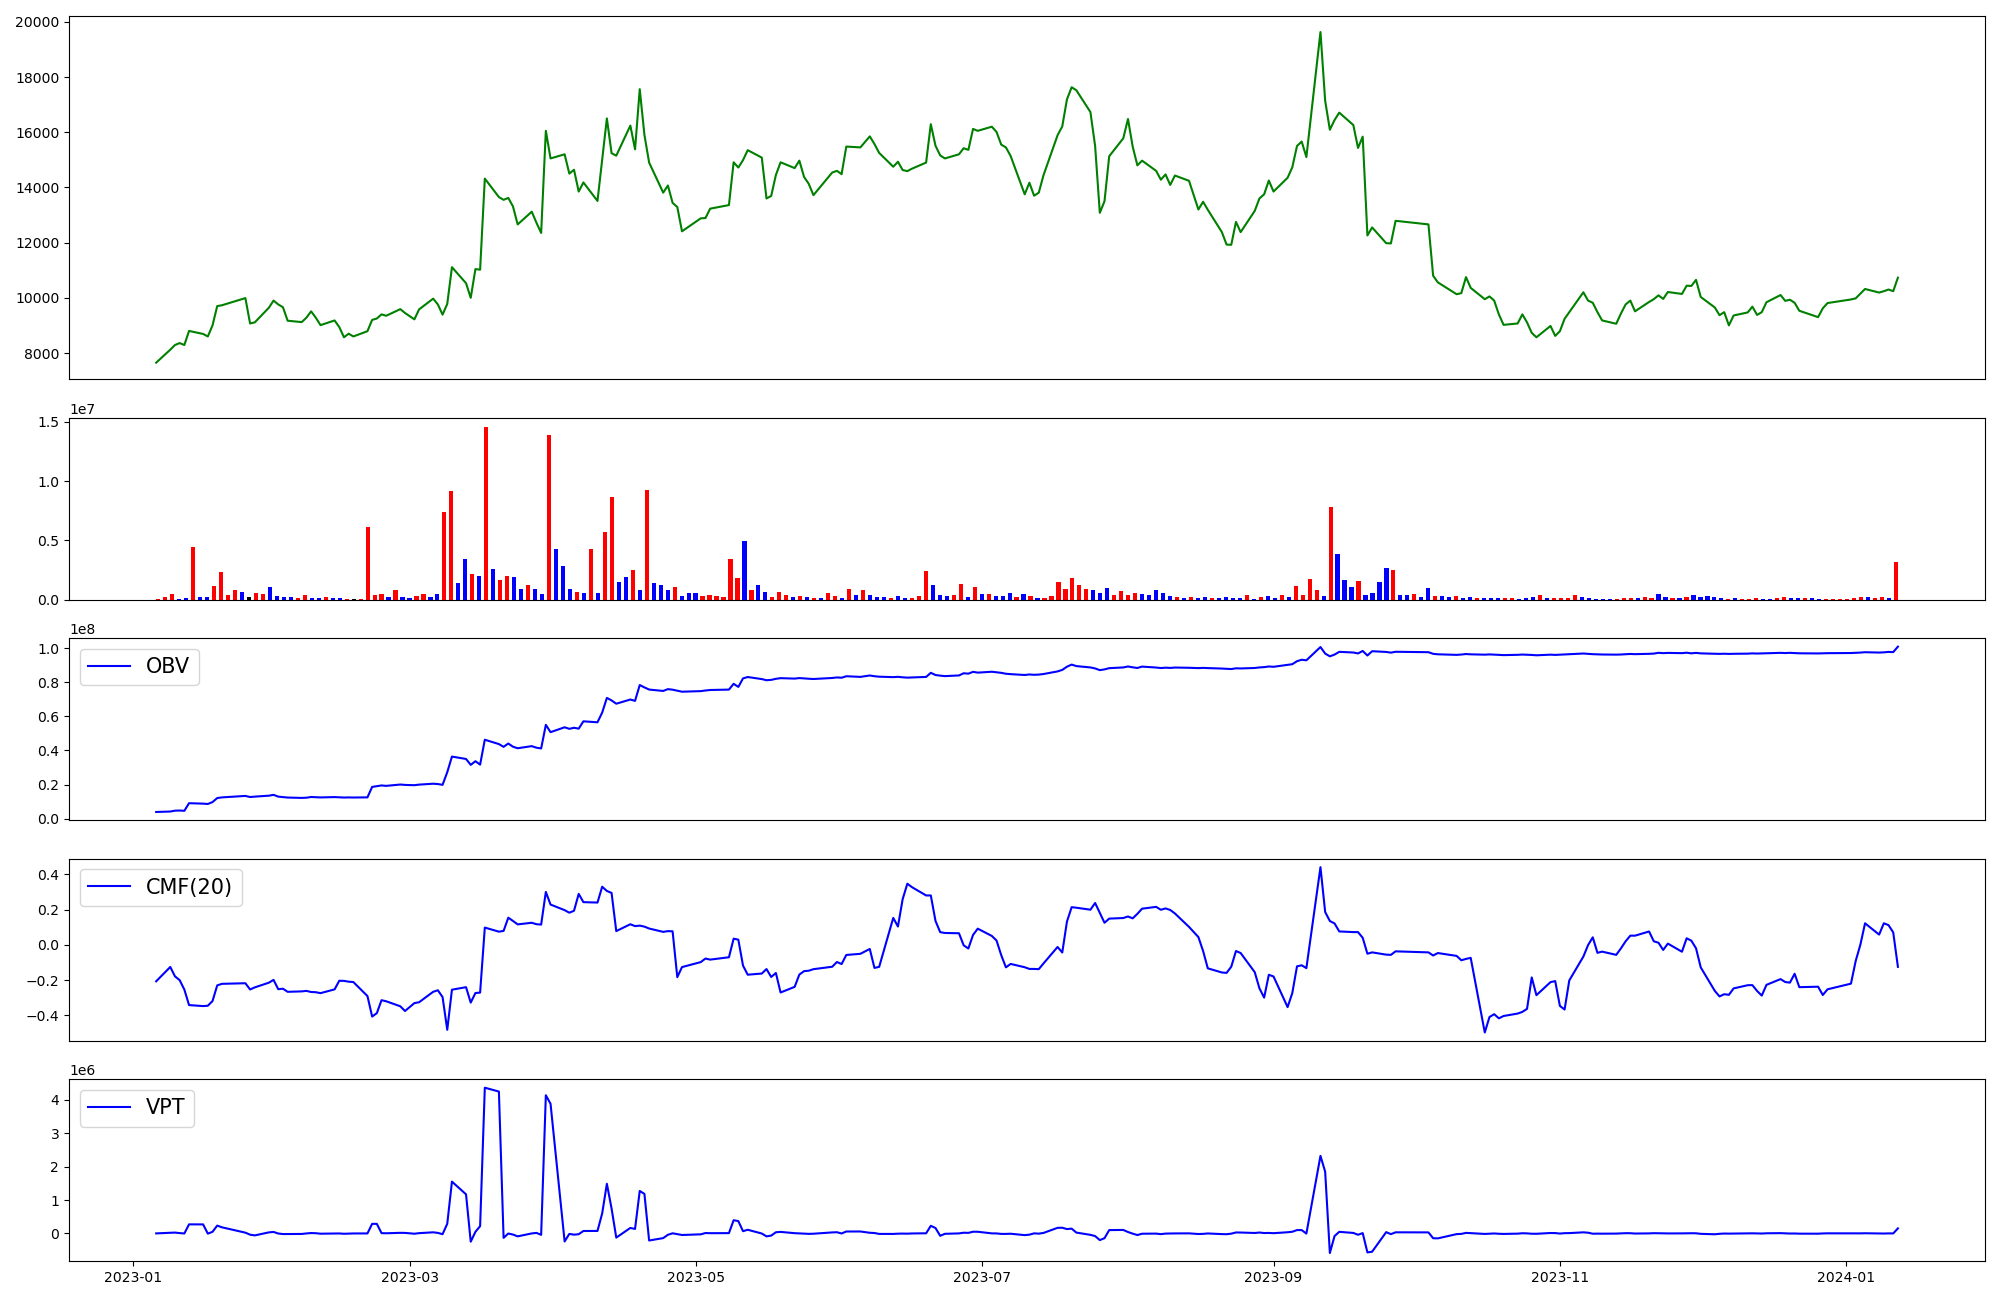Viewport: 2000px width, 1300px height.
Task: Click the 2023-01 x-axis tick label
Action: pyautogui.click(x=133, y=1277)
